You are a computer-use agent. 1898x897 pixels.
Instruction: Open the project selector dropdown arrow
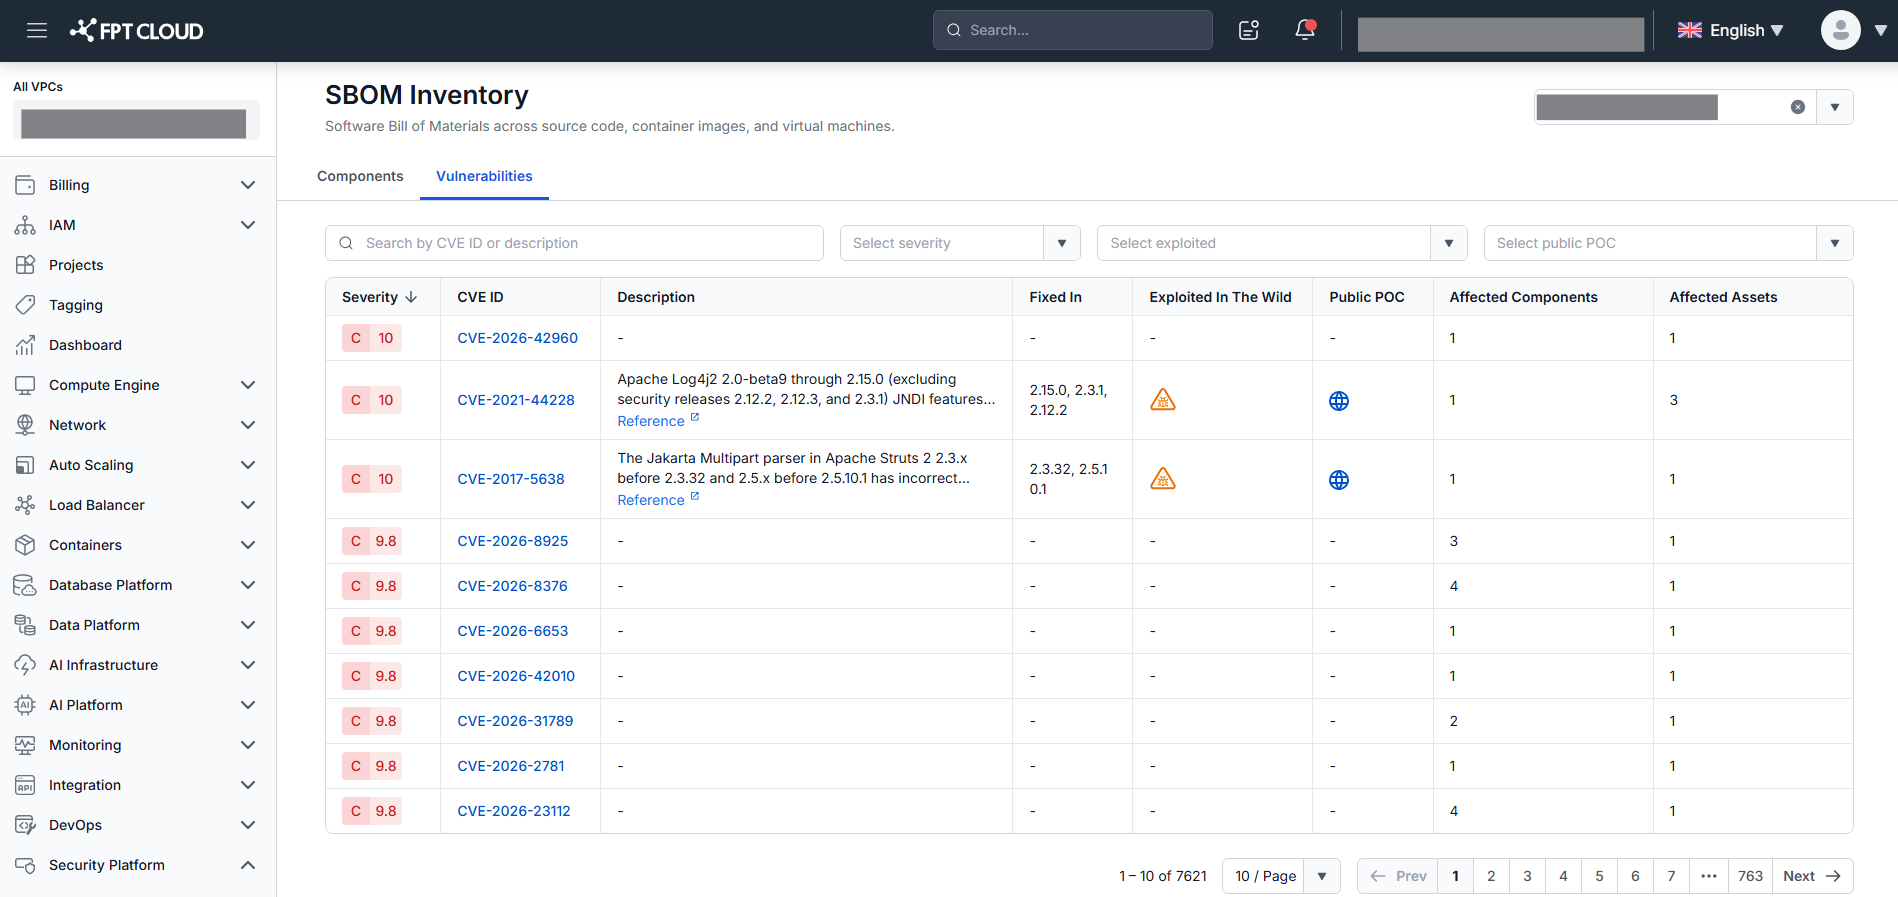1835,107
